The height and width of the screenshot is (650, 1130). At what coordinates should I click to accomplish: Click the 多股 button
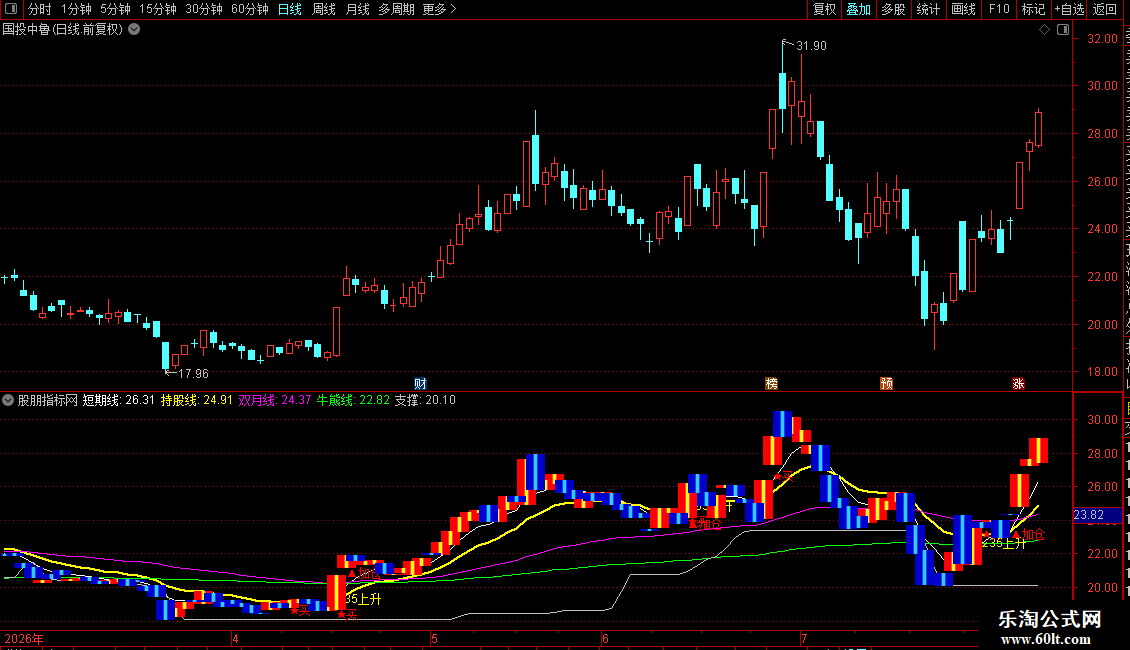[893, 9]
